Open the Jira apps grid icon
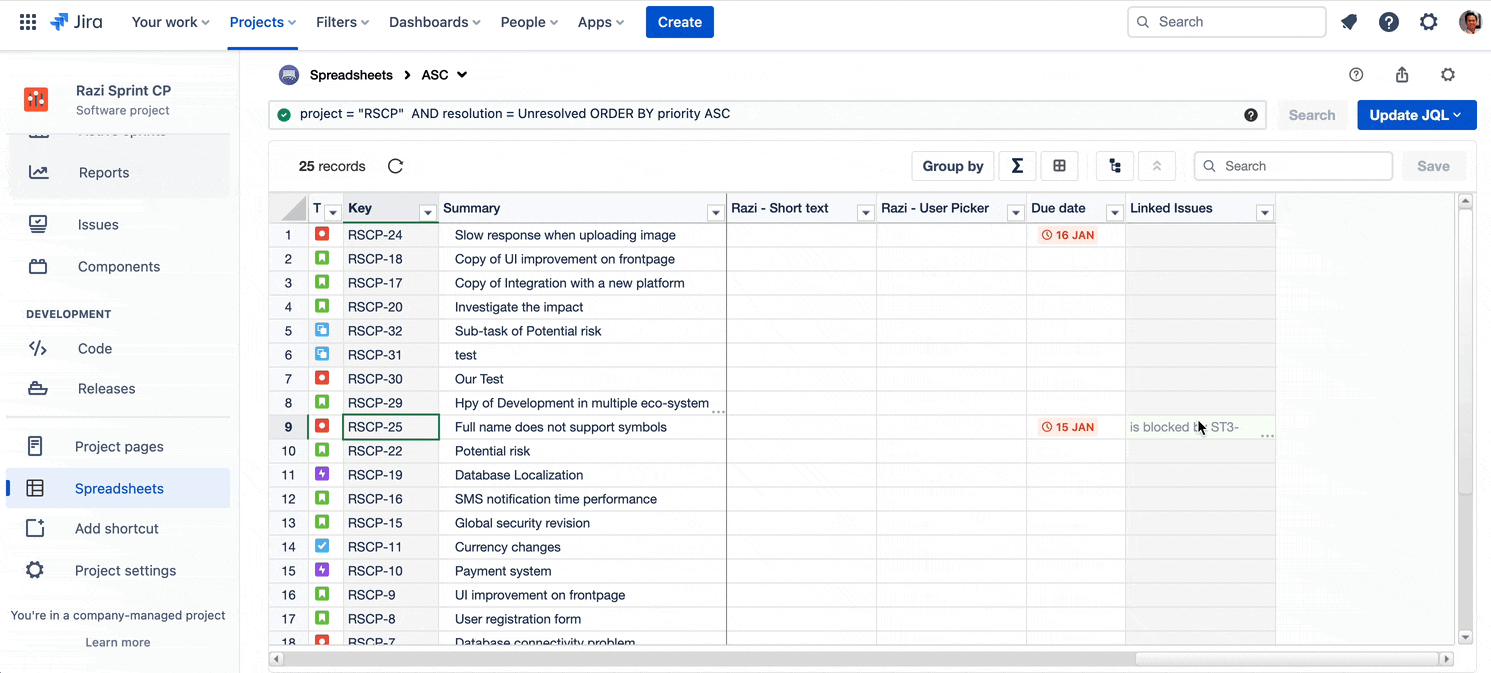1491x673 pixels. 27,21
